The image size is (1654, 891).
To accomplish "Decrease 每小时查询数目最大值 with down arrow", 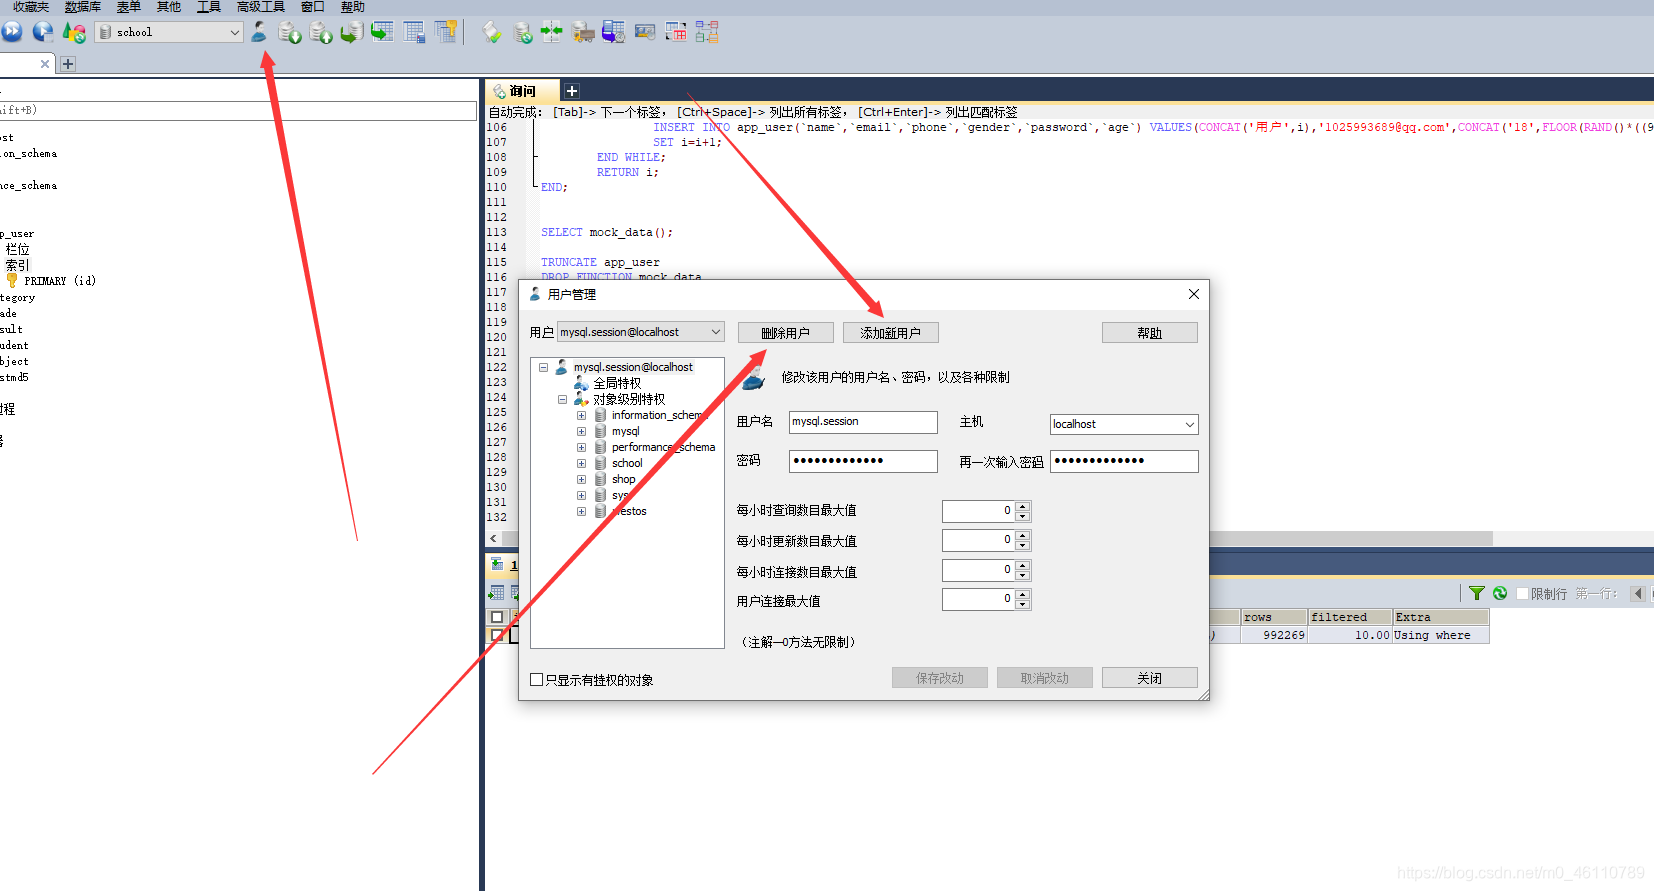I will click(x=1022, y=516).
